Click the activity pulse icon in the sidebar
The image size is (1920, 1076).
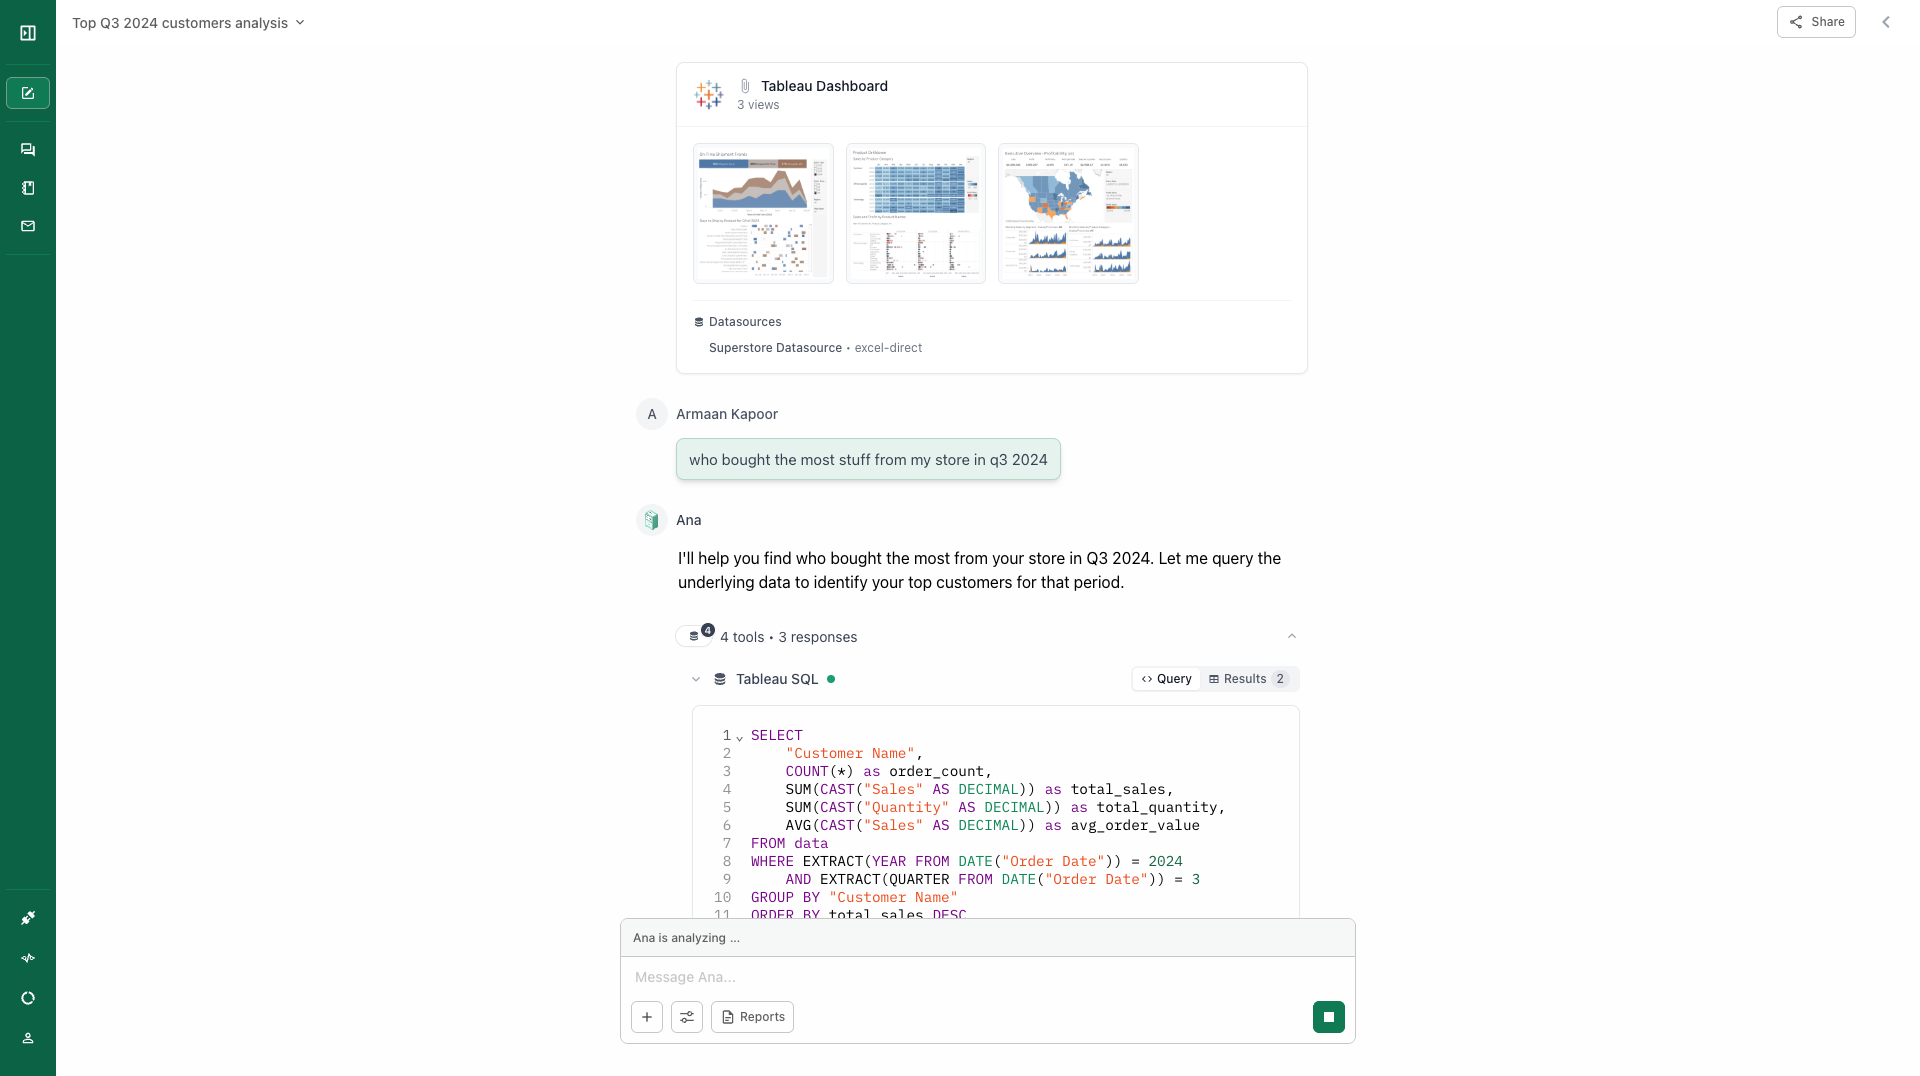(27, 958)
